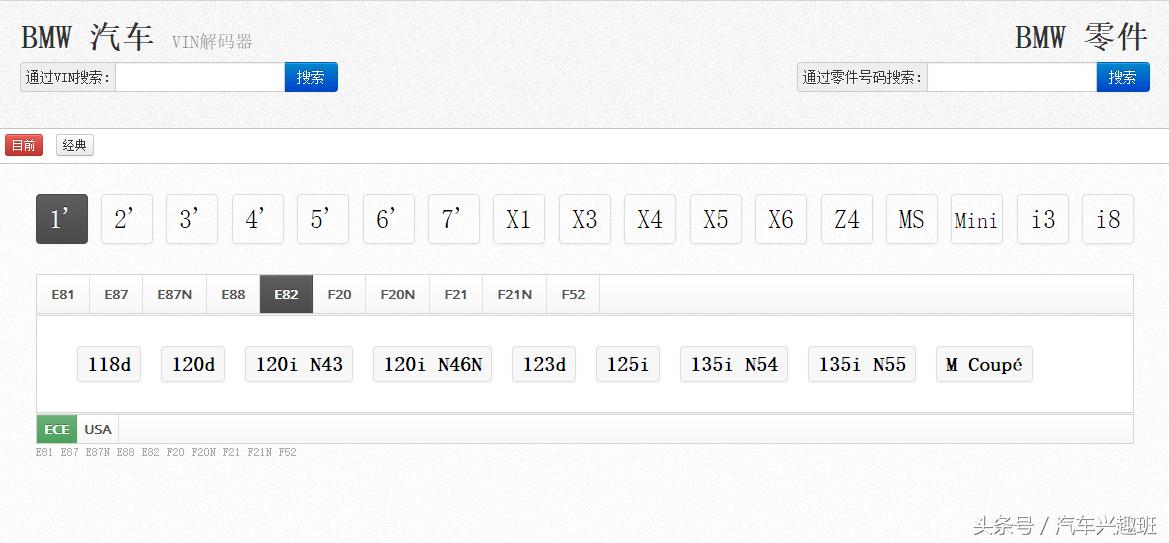This screenshot has width=1169, height=543.
Task: Switch to the F21N tab
Action: pyautogui.click(x=514, y=295)
